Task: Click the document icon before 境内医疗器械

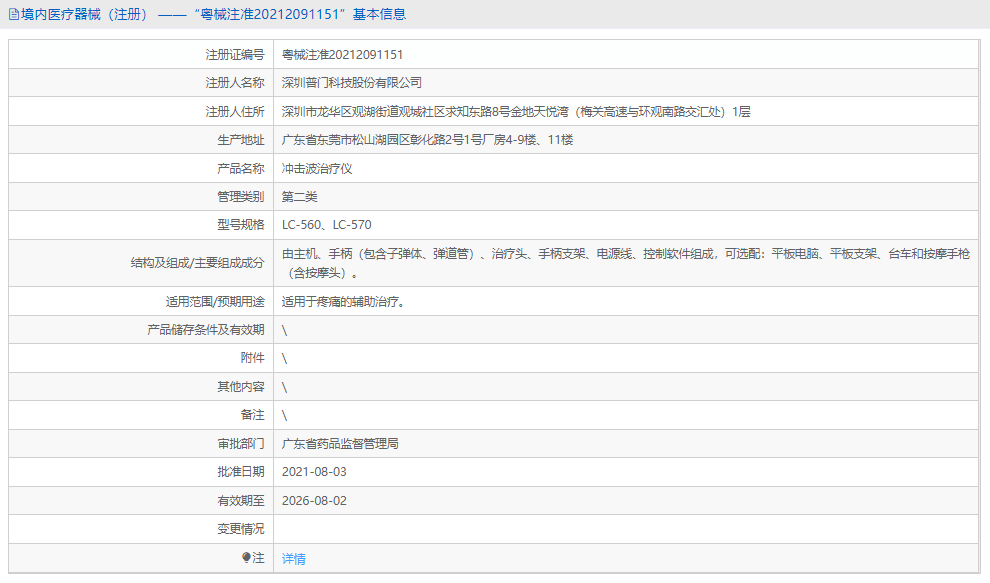Action: click(14, 14)
